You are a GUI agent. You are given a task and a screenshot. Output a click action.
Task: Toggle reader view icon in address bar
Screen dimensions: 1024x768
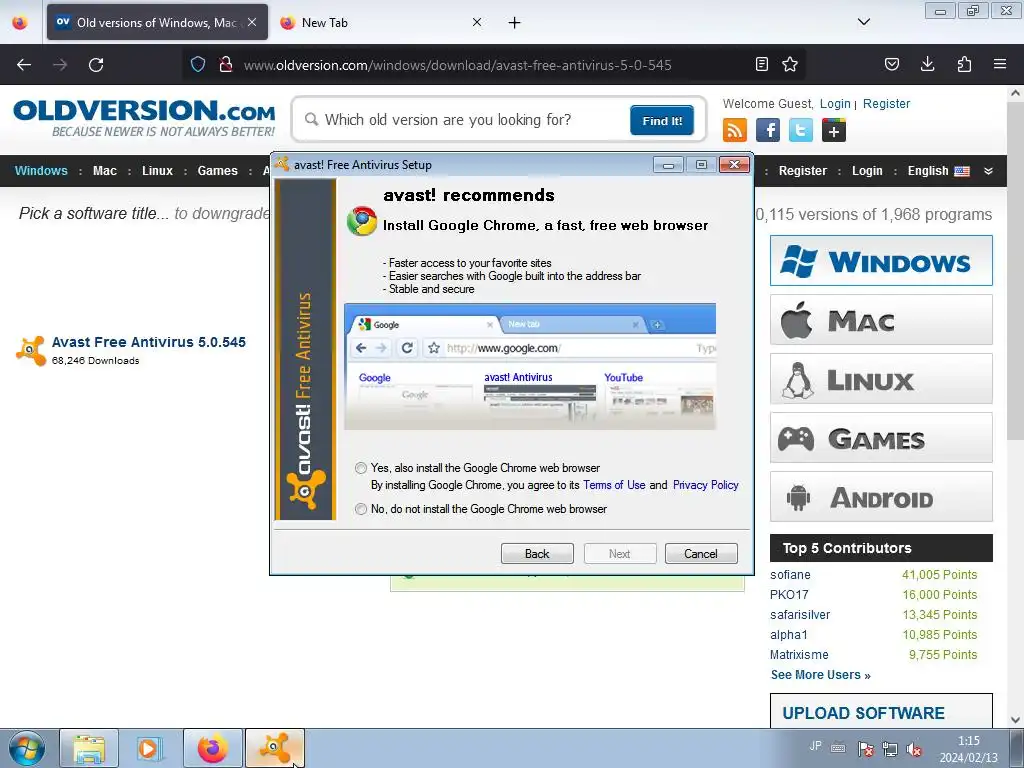click(x=761, y=64)
